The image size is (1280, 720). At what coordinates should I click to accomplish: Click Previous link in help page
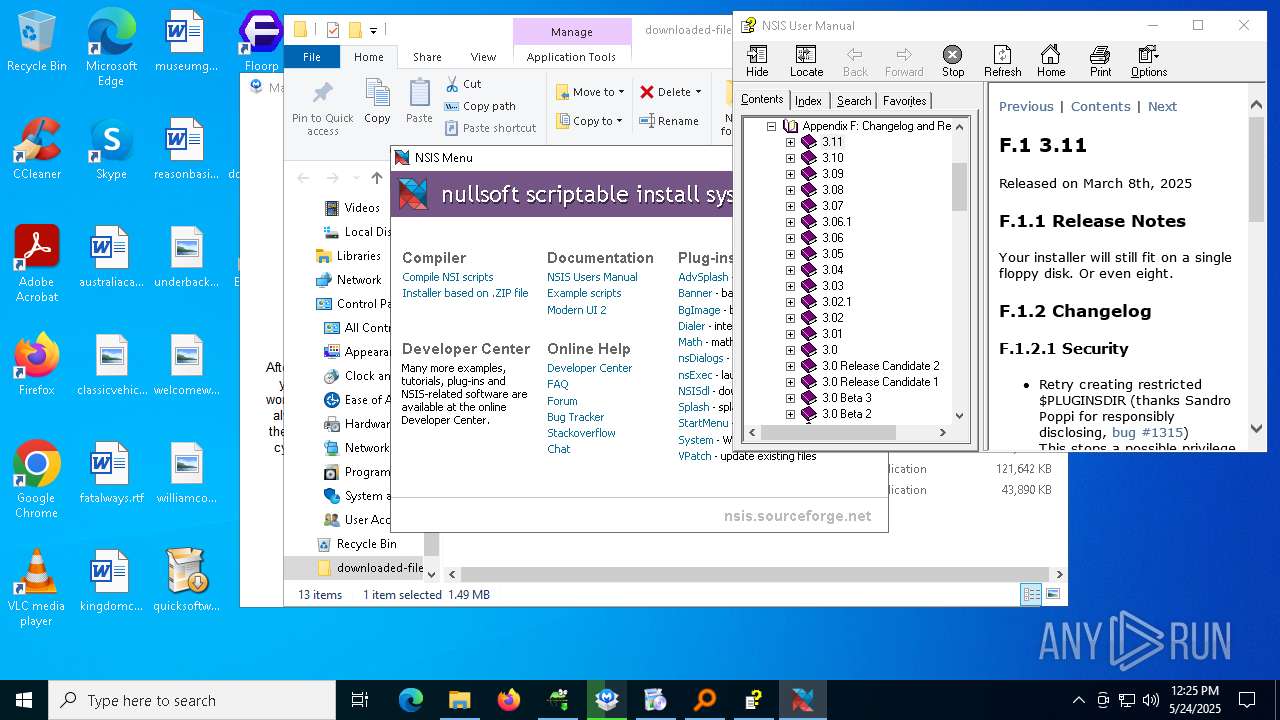point(1026,107)
